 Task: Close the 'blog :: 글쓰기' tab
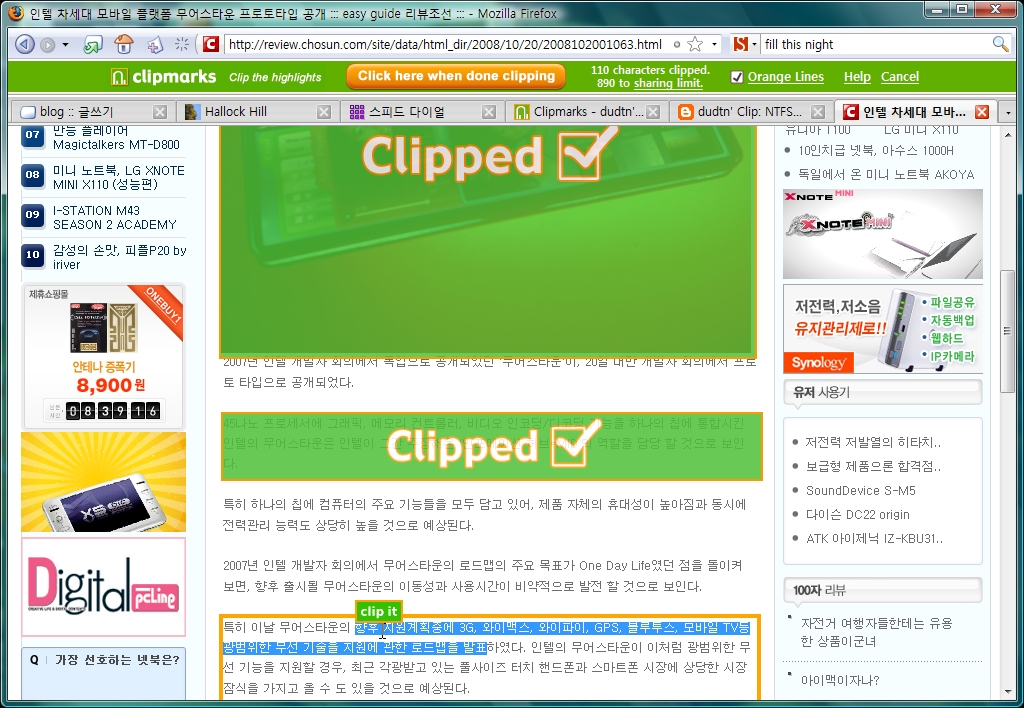(x=159, y=112)
